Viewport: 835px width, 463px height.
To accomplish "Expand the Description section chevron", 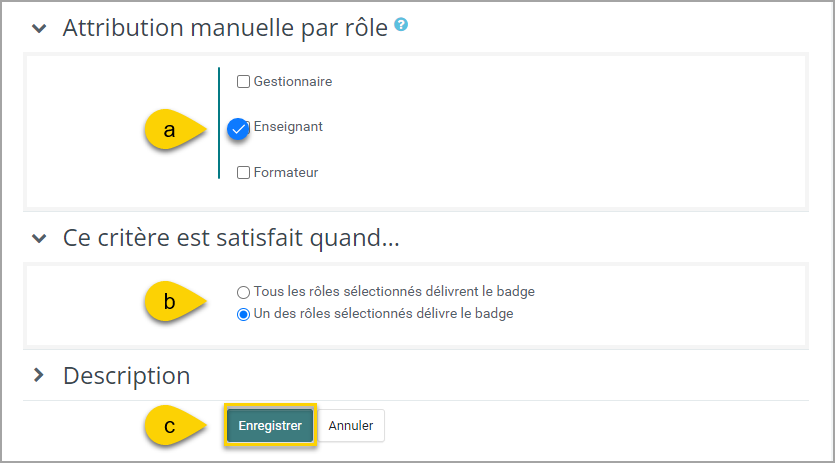I will point(38,375).
